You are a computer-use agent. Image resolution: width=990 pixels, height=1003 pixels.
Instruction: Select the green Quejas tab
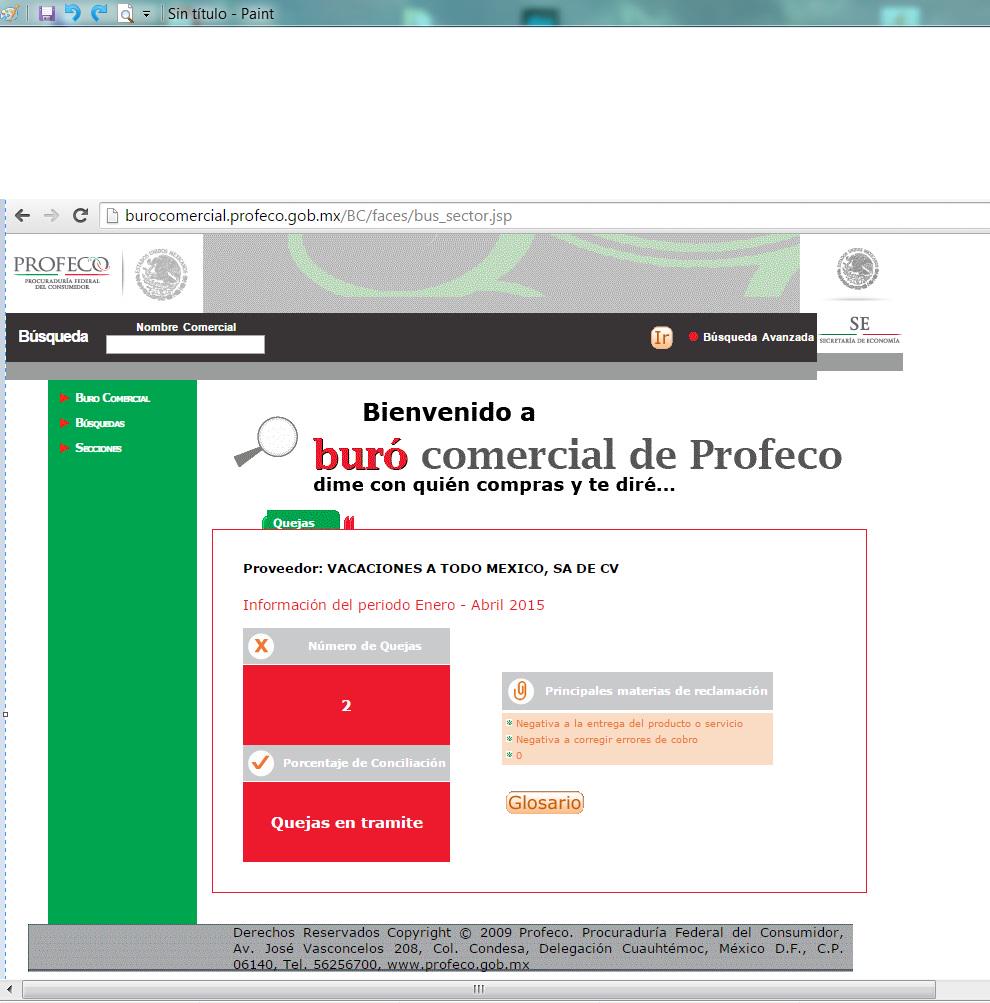point(301,521)
